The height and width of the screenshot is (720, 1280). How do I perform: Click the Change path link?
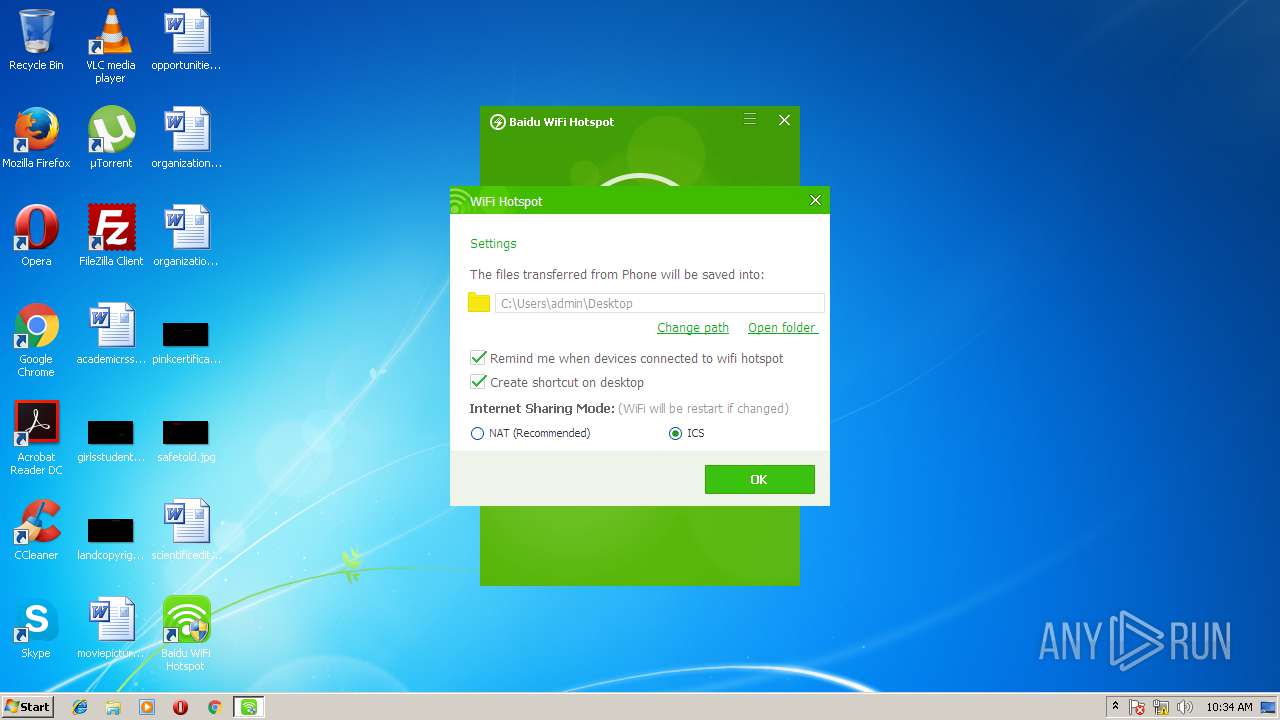point(693,328)
